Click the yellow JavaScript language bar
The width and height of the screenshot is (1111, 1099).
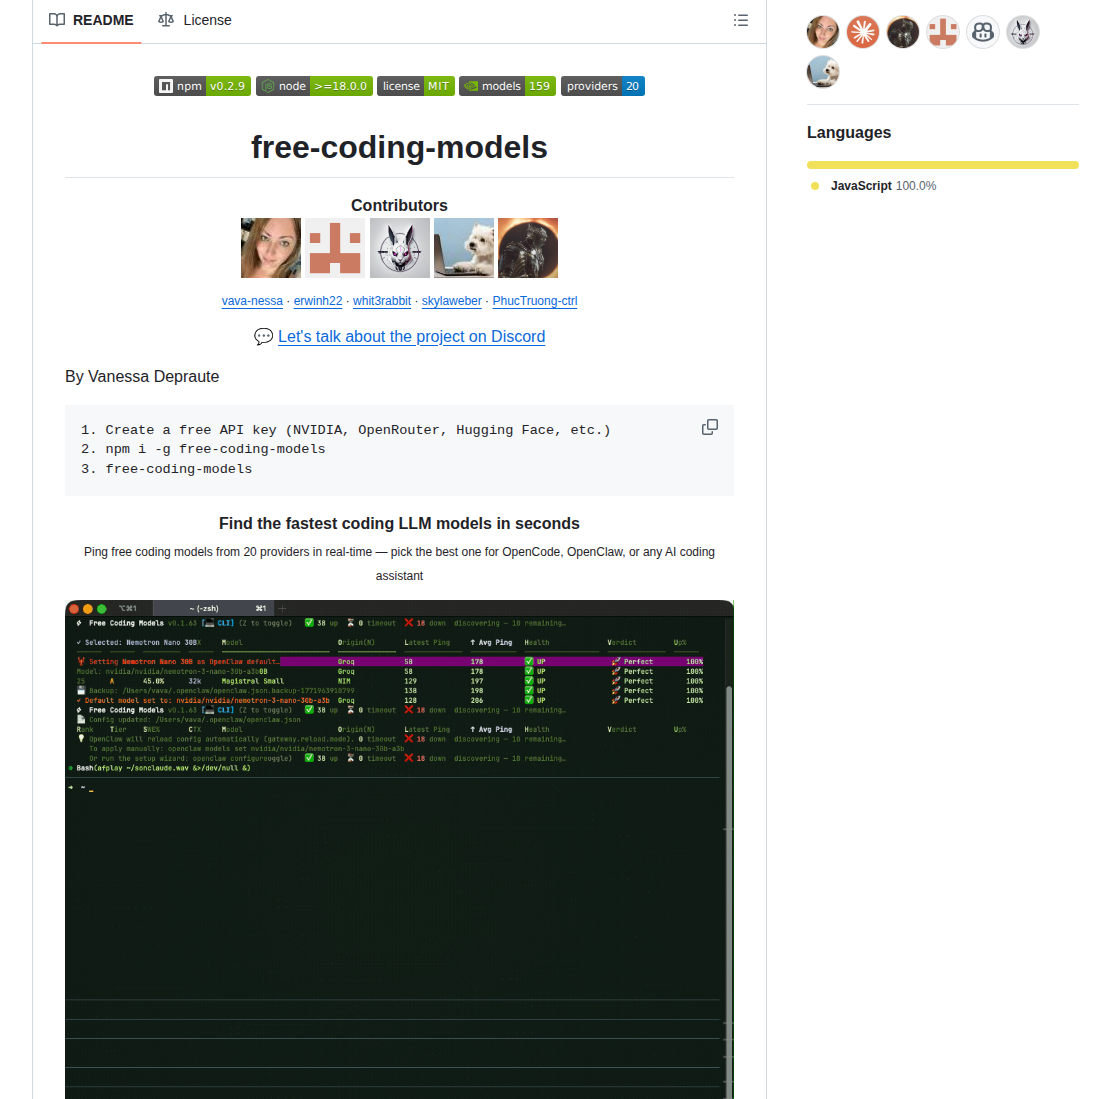[x=941, y=164]
